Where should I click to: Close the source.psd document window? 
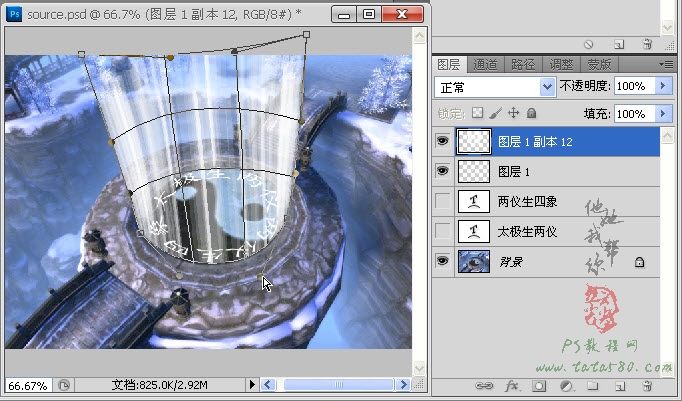(402, 14)
